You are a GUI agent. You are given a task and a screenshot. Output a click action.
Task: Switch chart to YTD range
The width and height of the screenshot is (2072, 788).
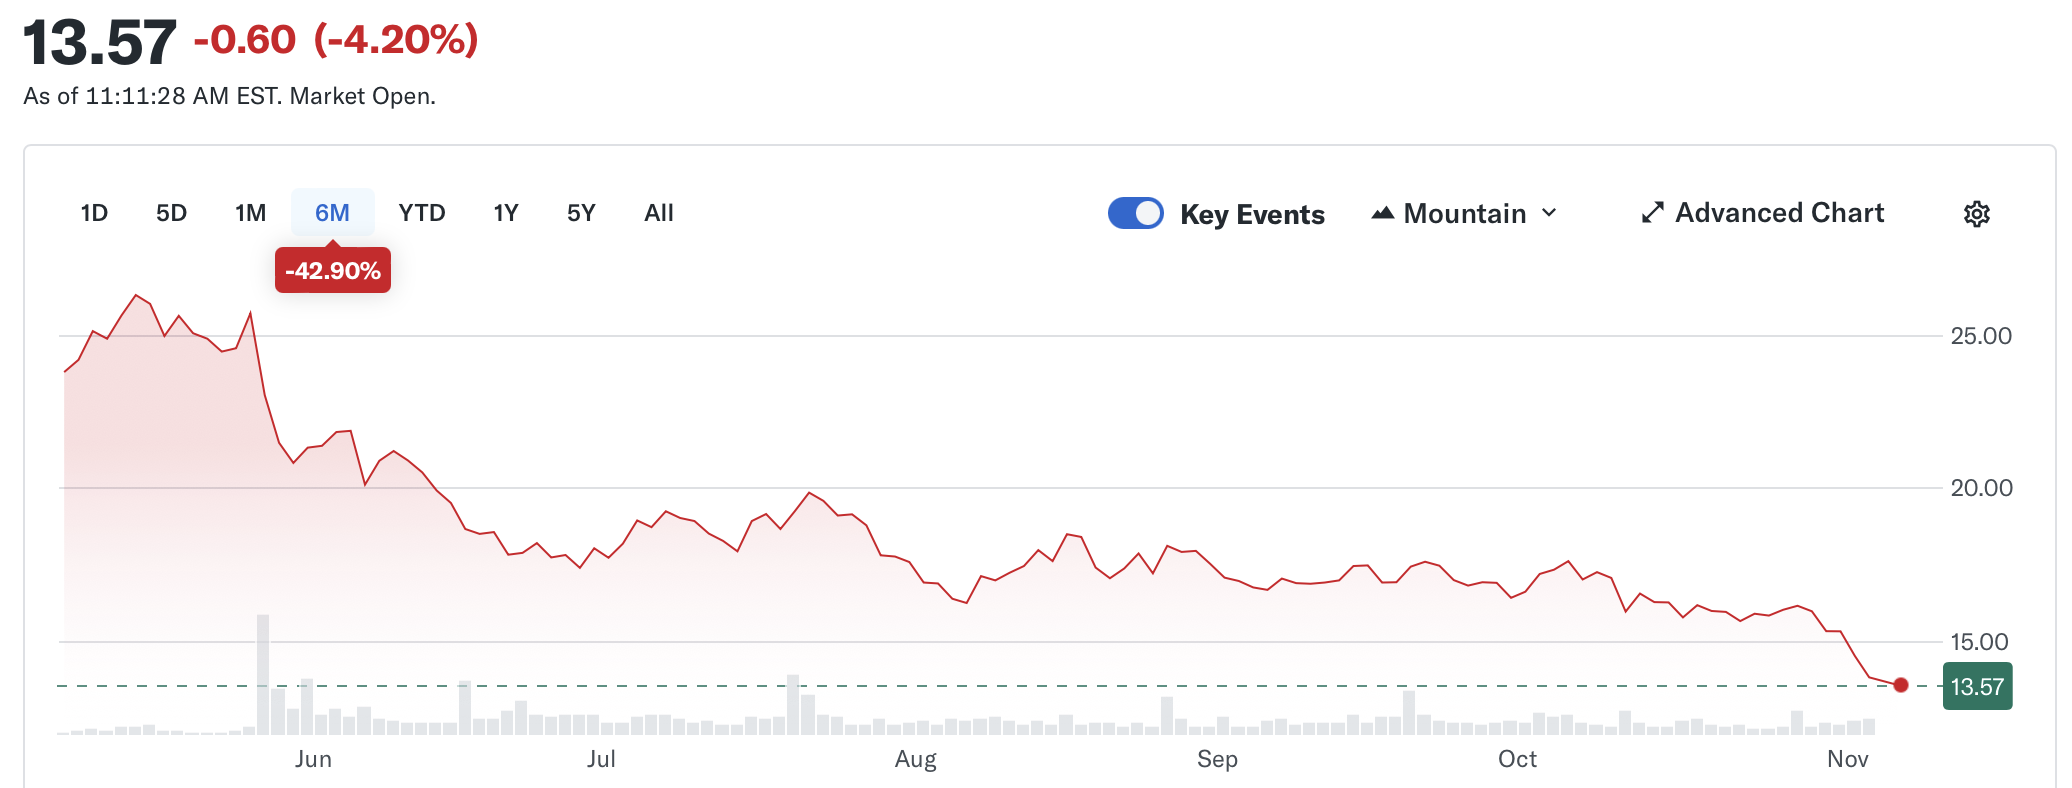click(421, 213)
